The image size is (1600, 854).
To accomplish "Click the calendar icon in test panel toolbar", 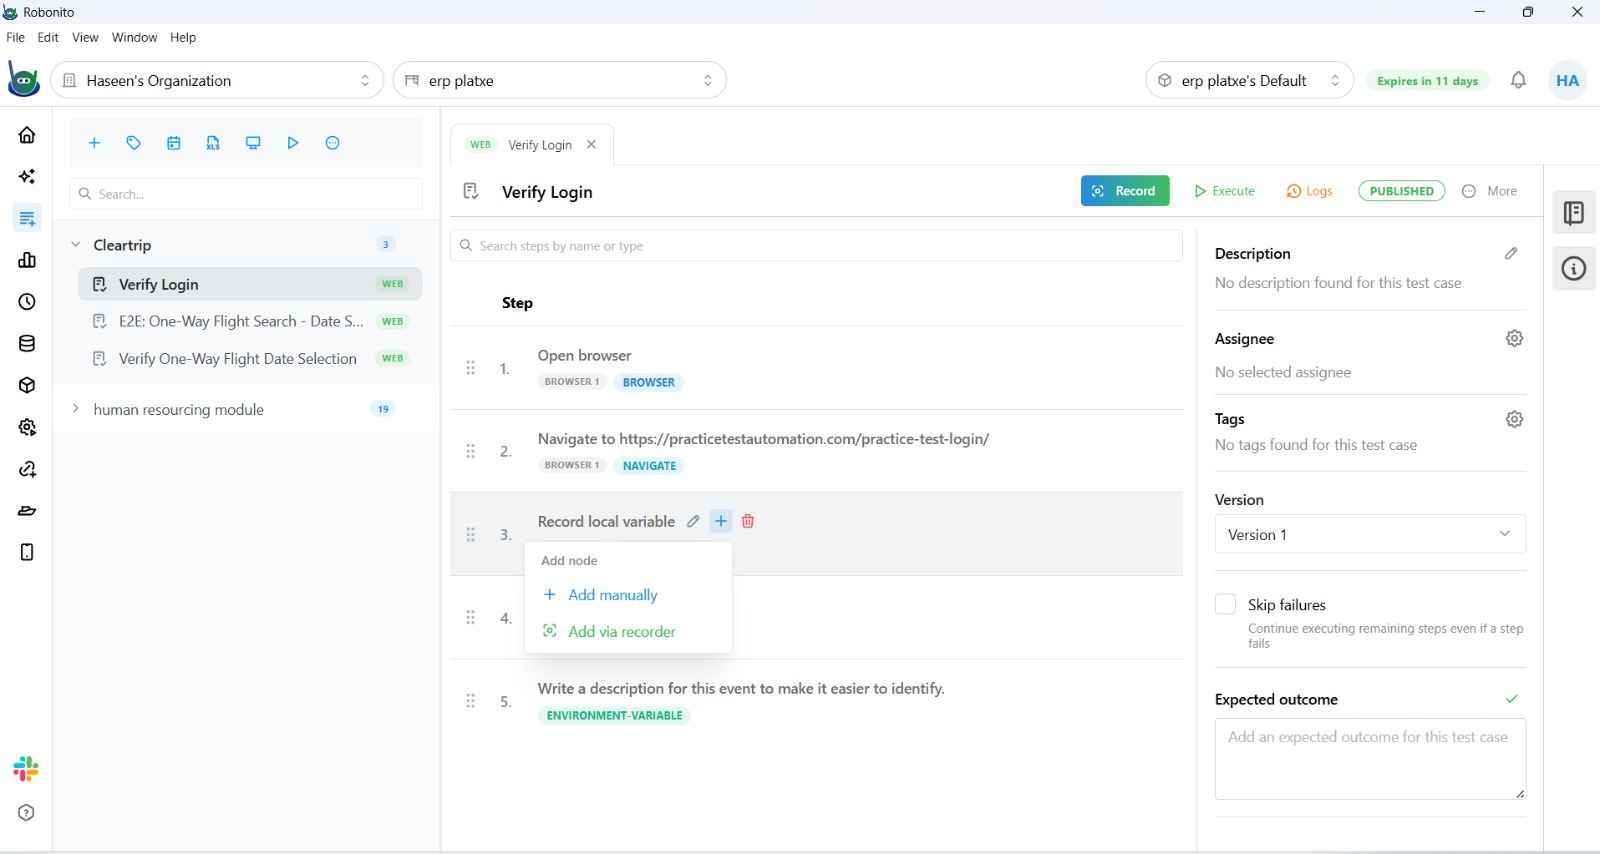I will click(174, 143).
